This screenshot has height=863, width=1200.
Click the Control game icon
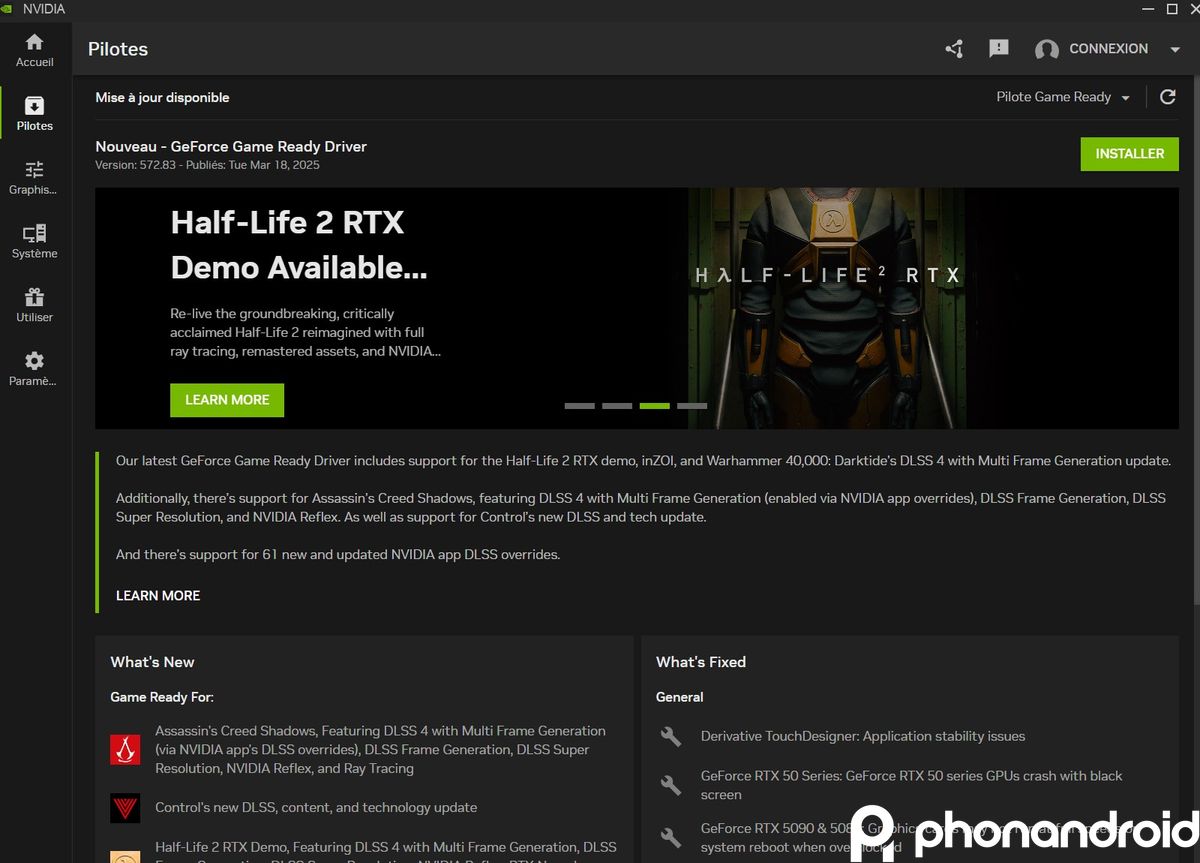pyautogui.click(x=125, y=808)
